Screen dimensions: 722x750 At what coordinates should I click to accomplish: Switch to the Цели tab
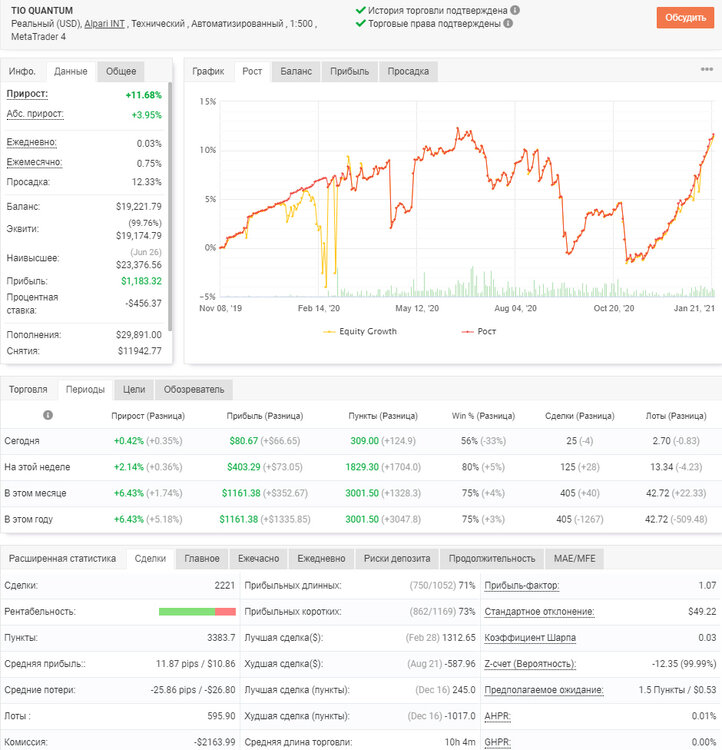click(x=134, y=389)
